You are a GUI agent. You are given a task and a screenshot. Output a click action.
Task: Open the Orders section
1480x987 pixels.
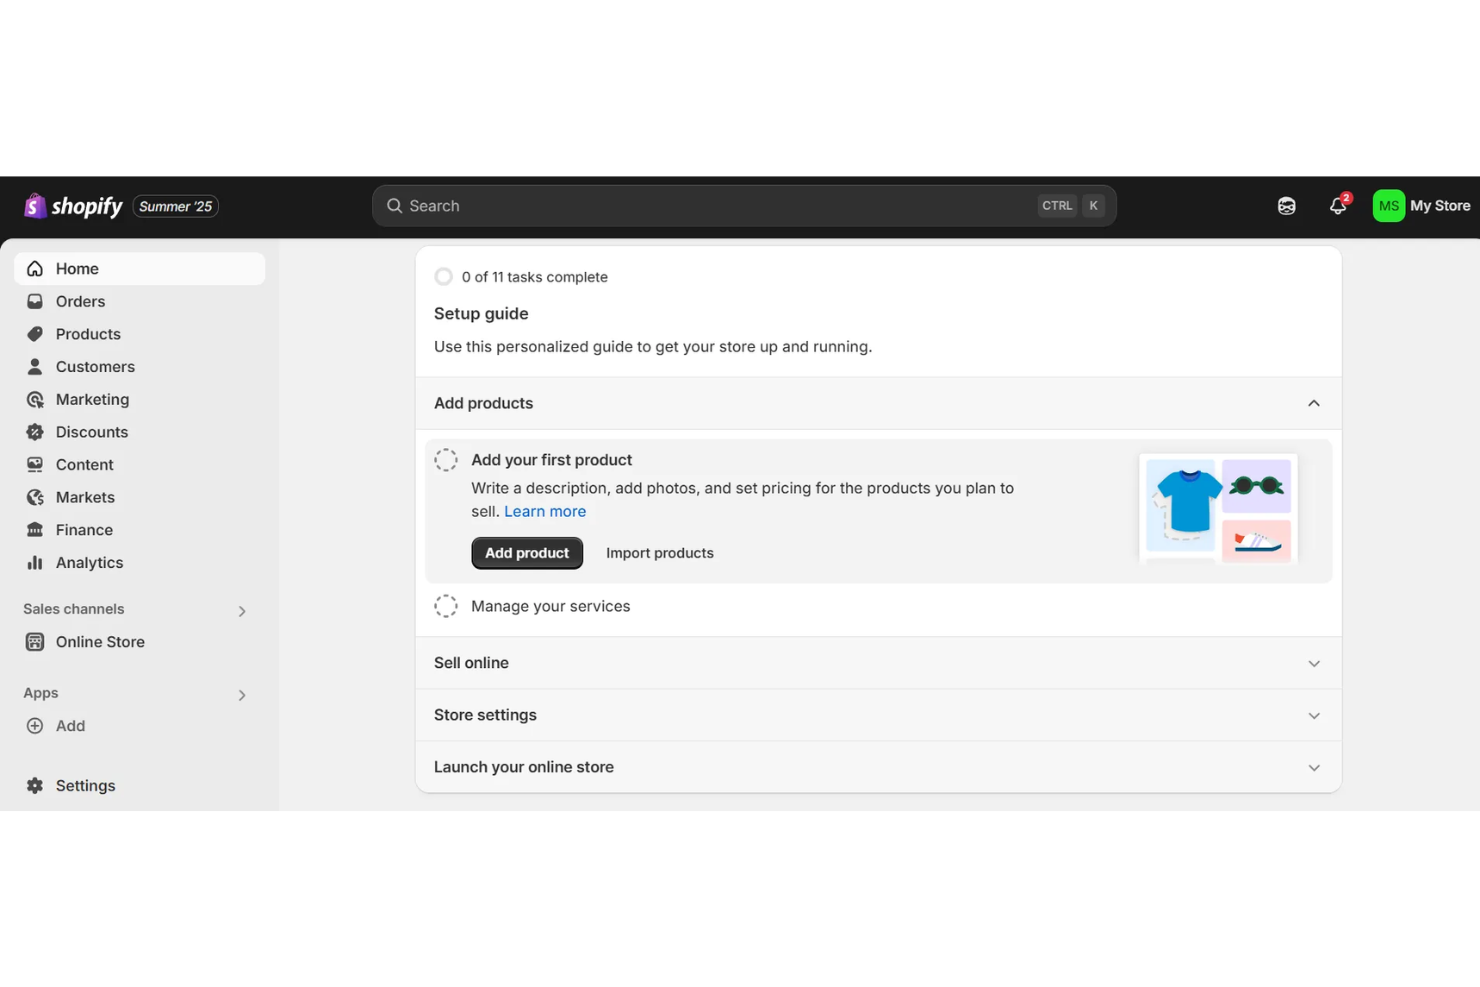tap(80, 301)
